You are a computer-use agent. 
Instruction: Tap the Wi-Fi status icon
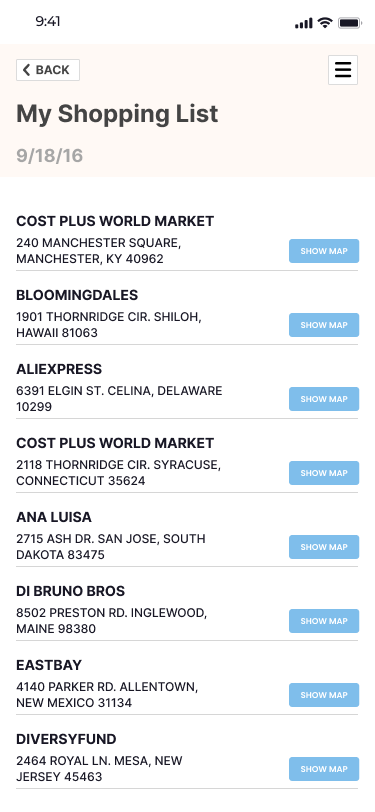click(325, 22)
